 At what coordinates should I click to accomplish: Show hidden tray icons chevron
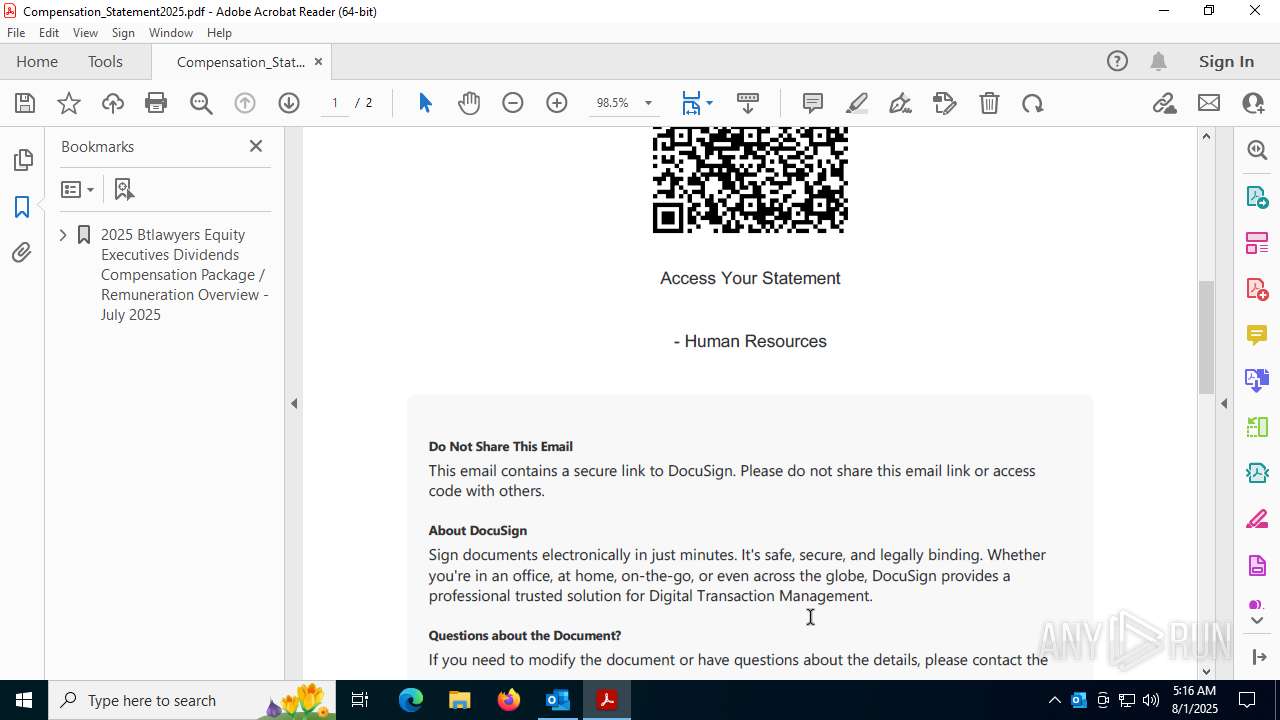click(x=1054, y=700)
